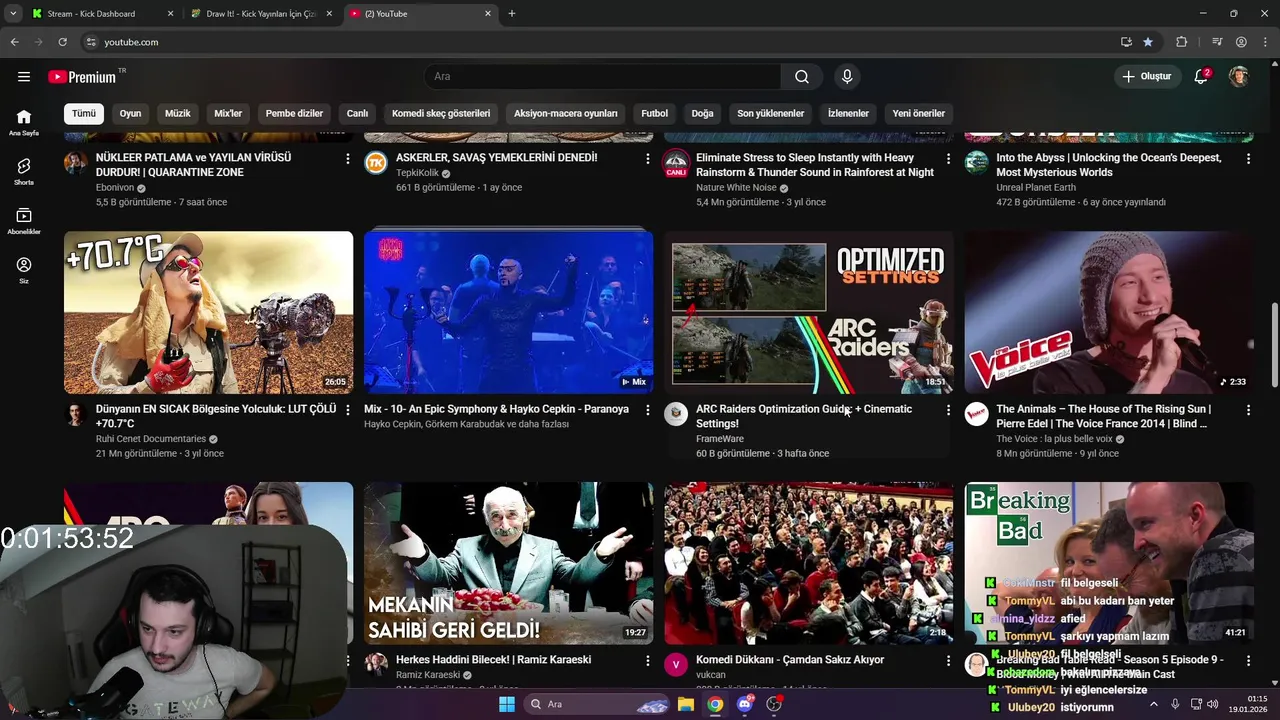Select the Futbol filter chip
Image resolution: width=1280 pixels, height=720 pixels.
click(655, 114)
